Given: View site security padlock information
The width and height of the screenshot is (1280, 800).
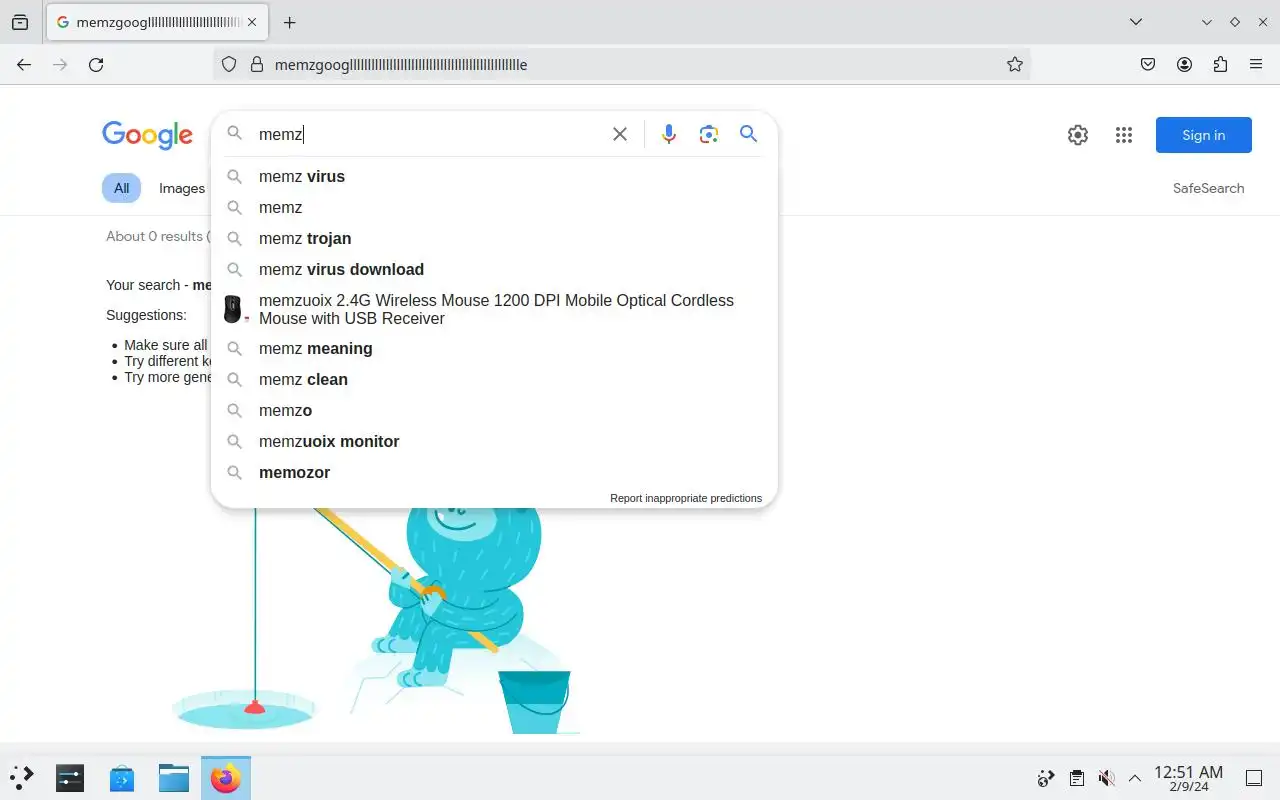Looking at the screenshot, I should pos(256,64).
